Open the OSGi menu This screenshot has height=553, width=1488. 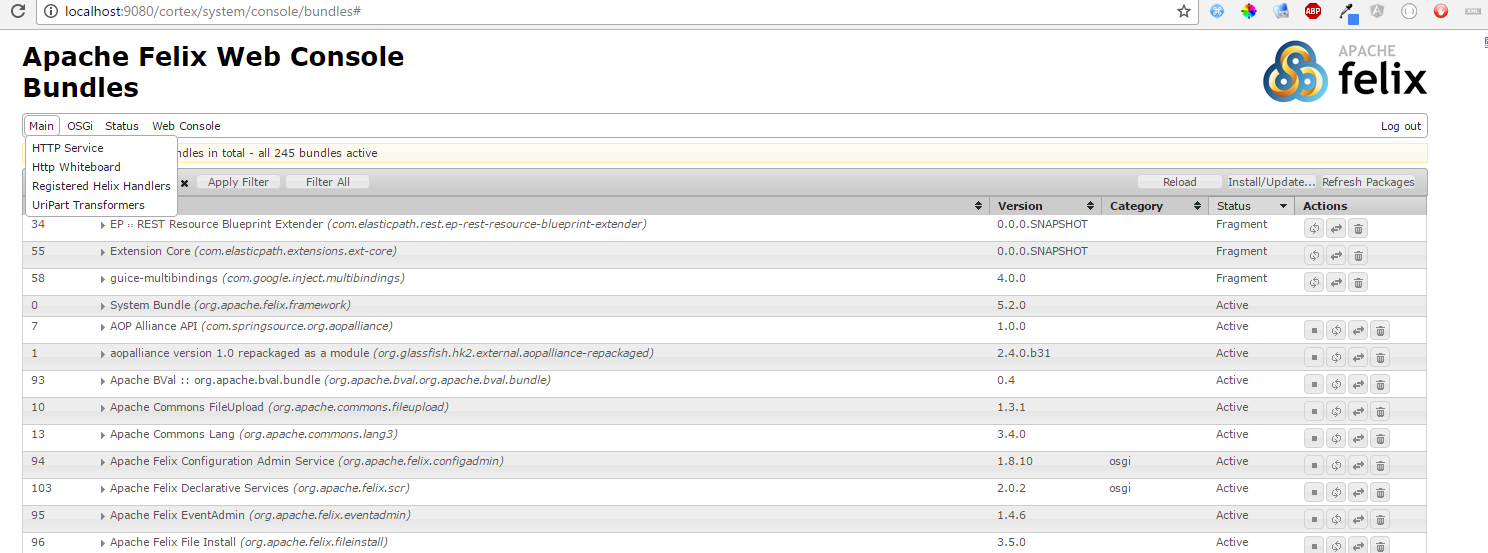coord(80,126)
